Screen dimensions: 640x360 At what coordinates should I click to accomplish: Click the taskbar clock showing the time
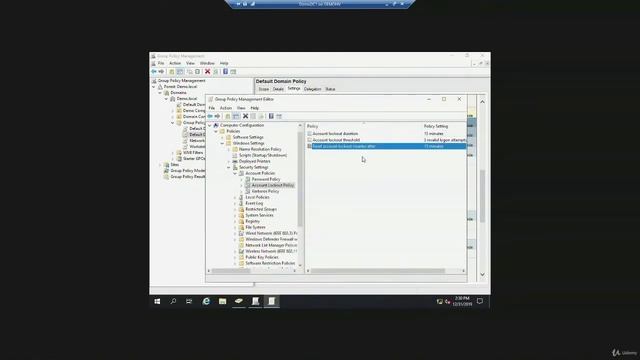pos(462,301)
